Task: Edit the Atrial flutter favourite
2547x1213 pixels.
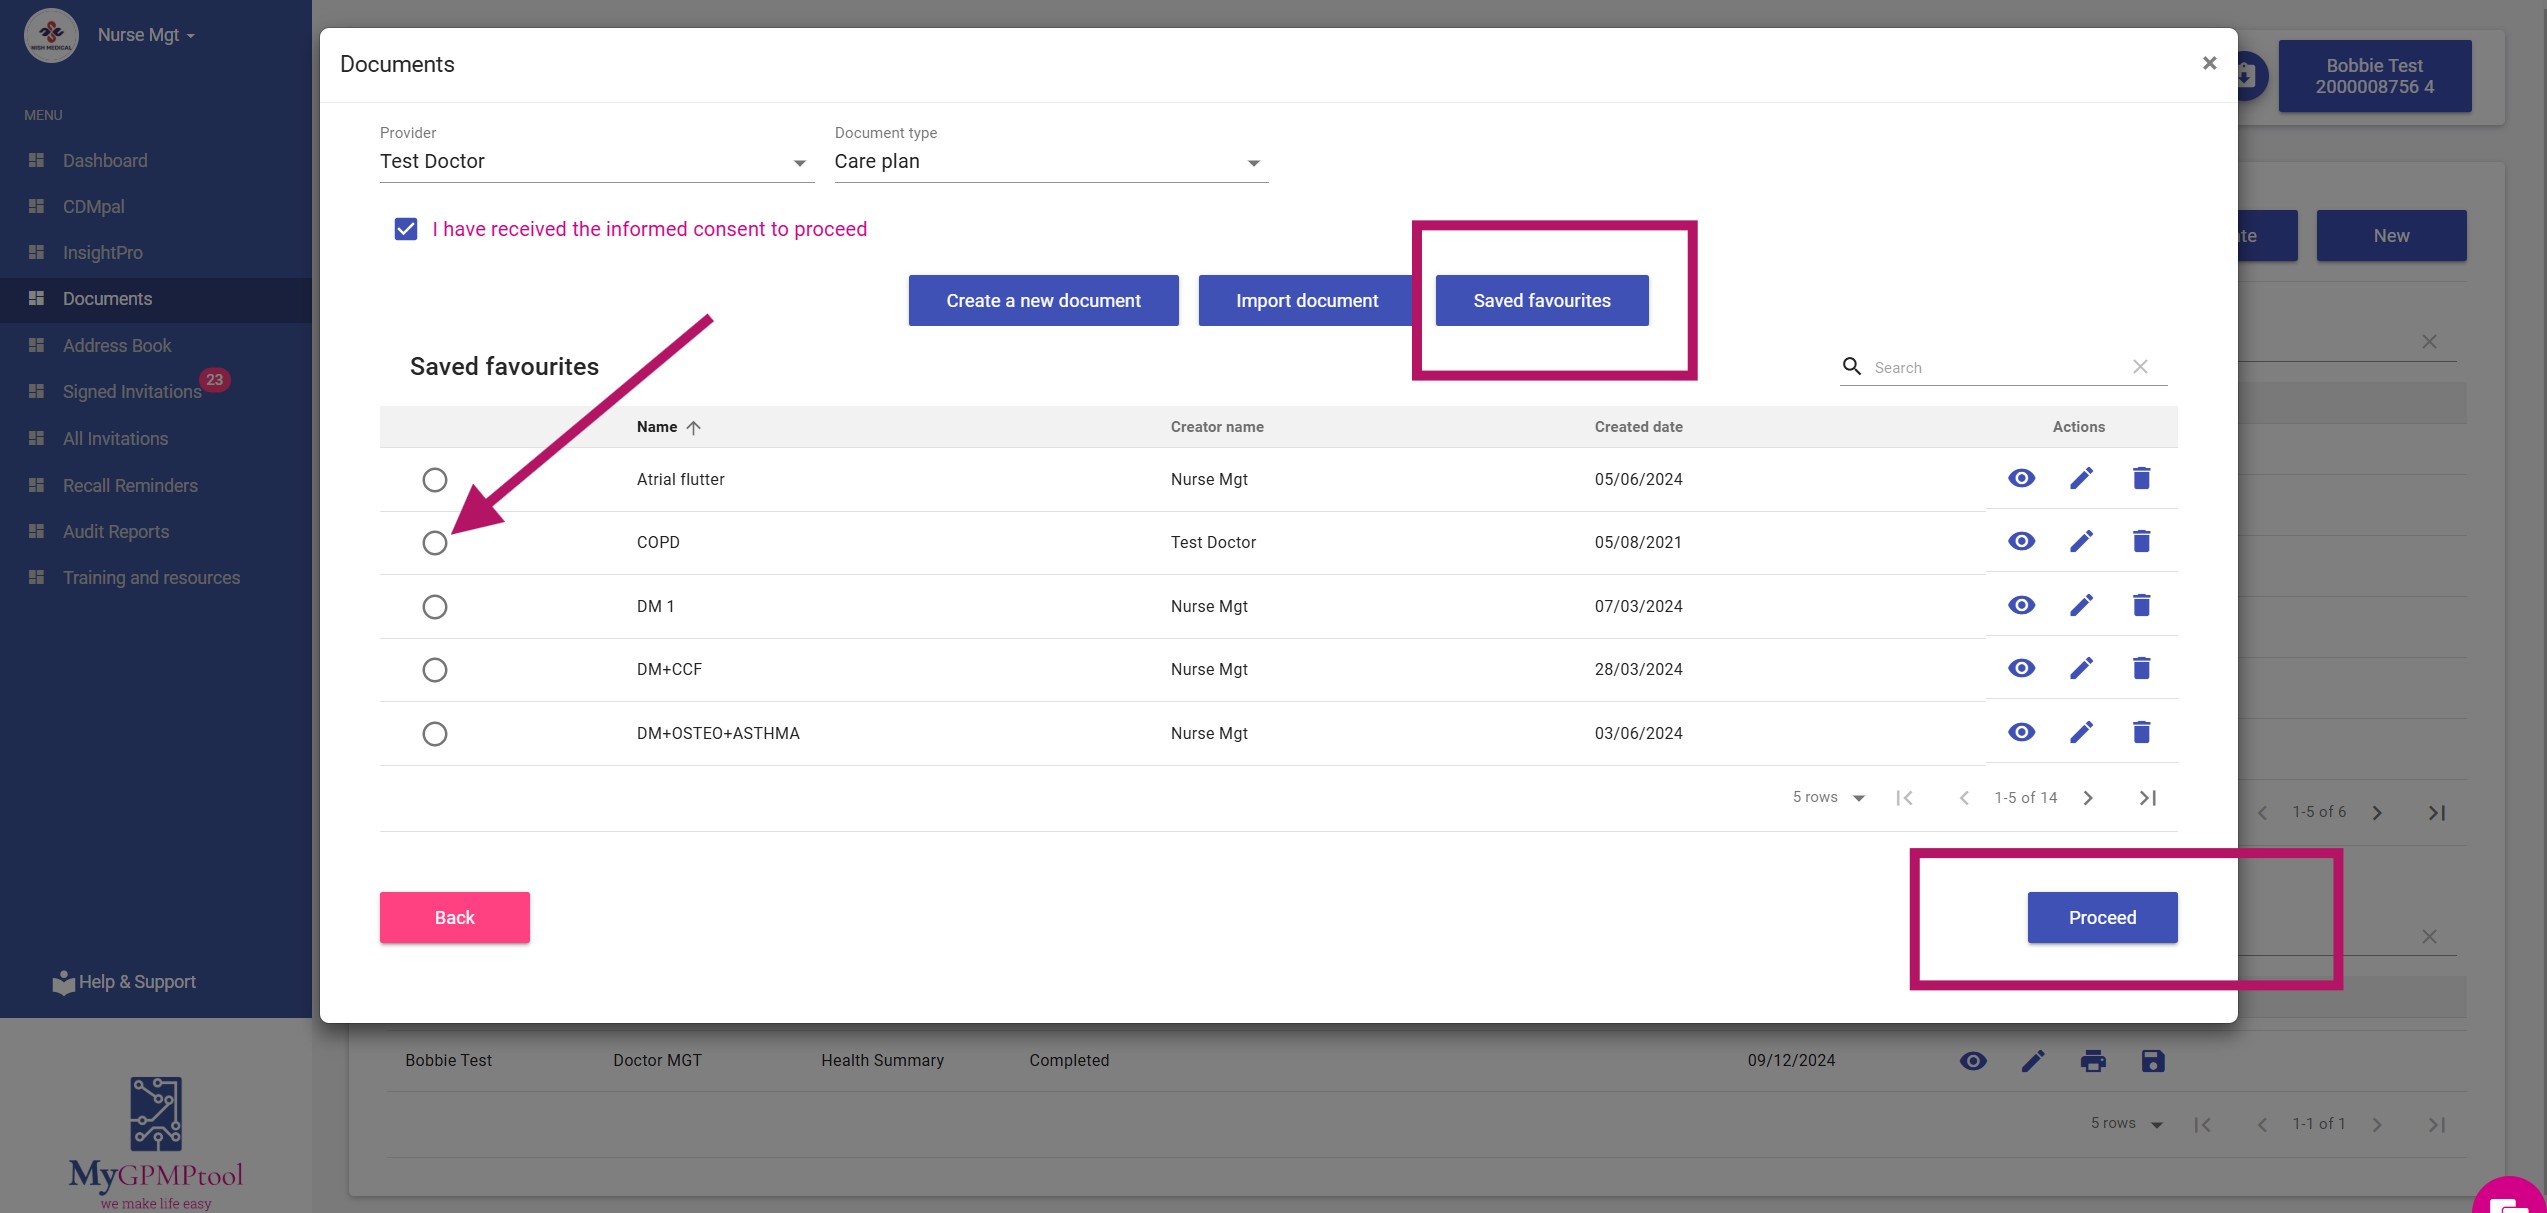Action: 2081,478
